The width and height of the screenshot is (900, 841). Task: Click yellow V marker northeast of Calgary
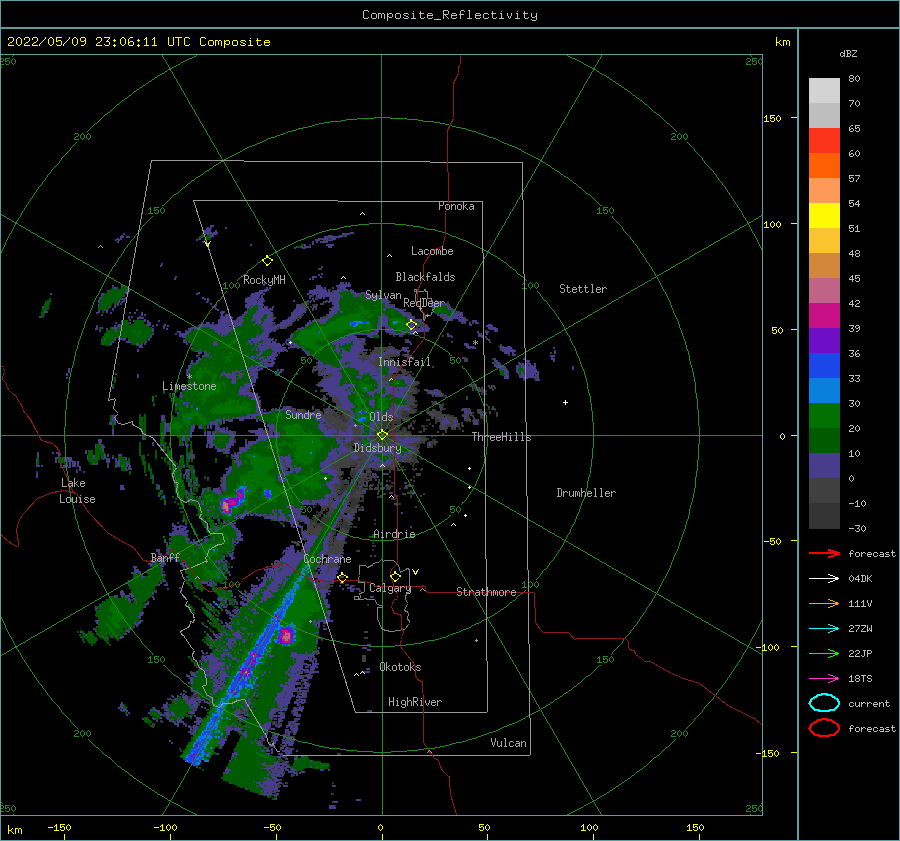(415, 572)
